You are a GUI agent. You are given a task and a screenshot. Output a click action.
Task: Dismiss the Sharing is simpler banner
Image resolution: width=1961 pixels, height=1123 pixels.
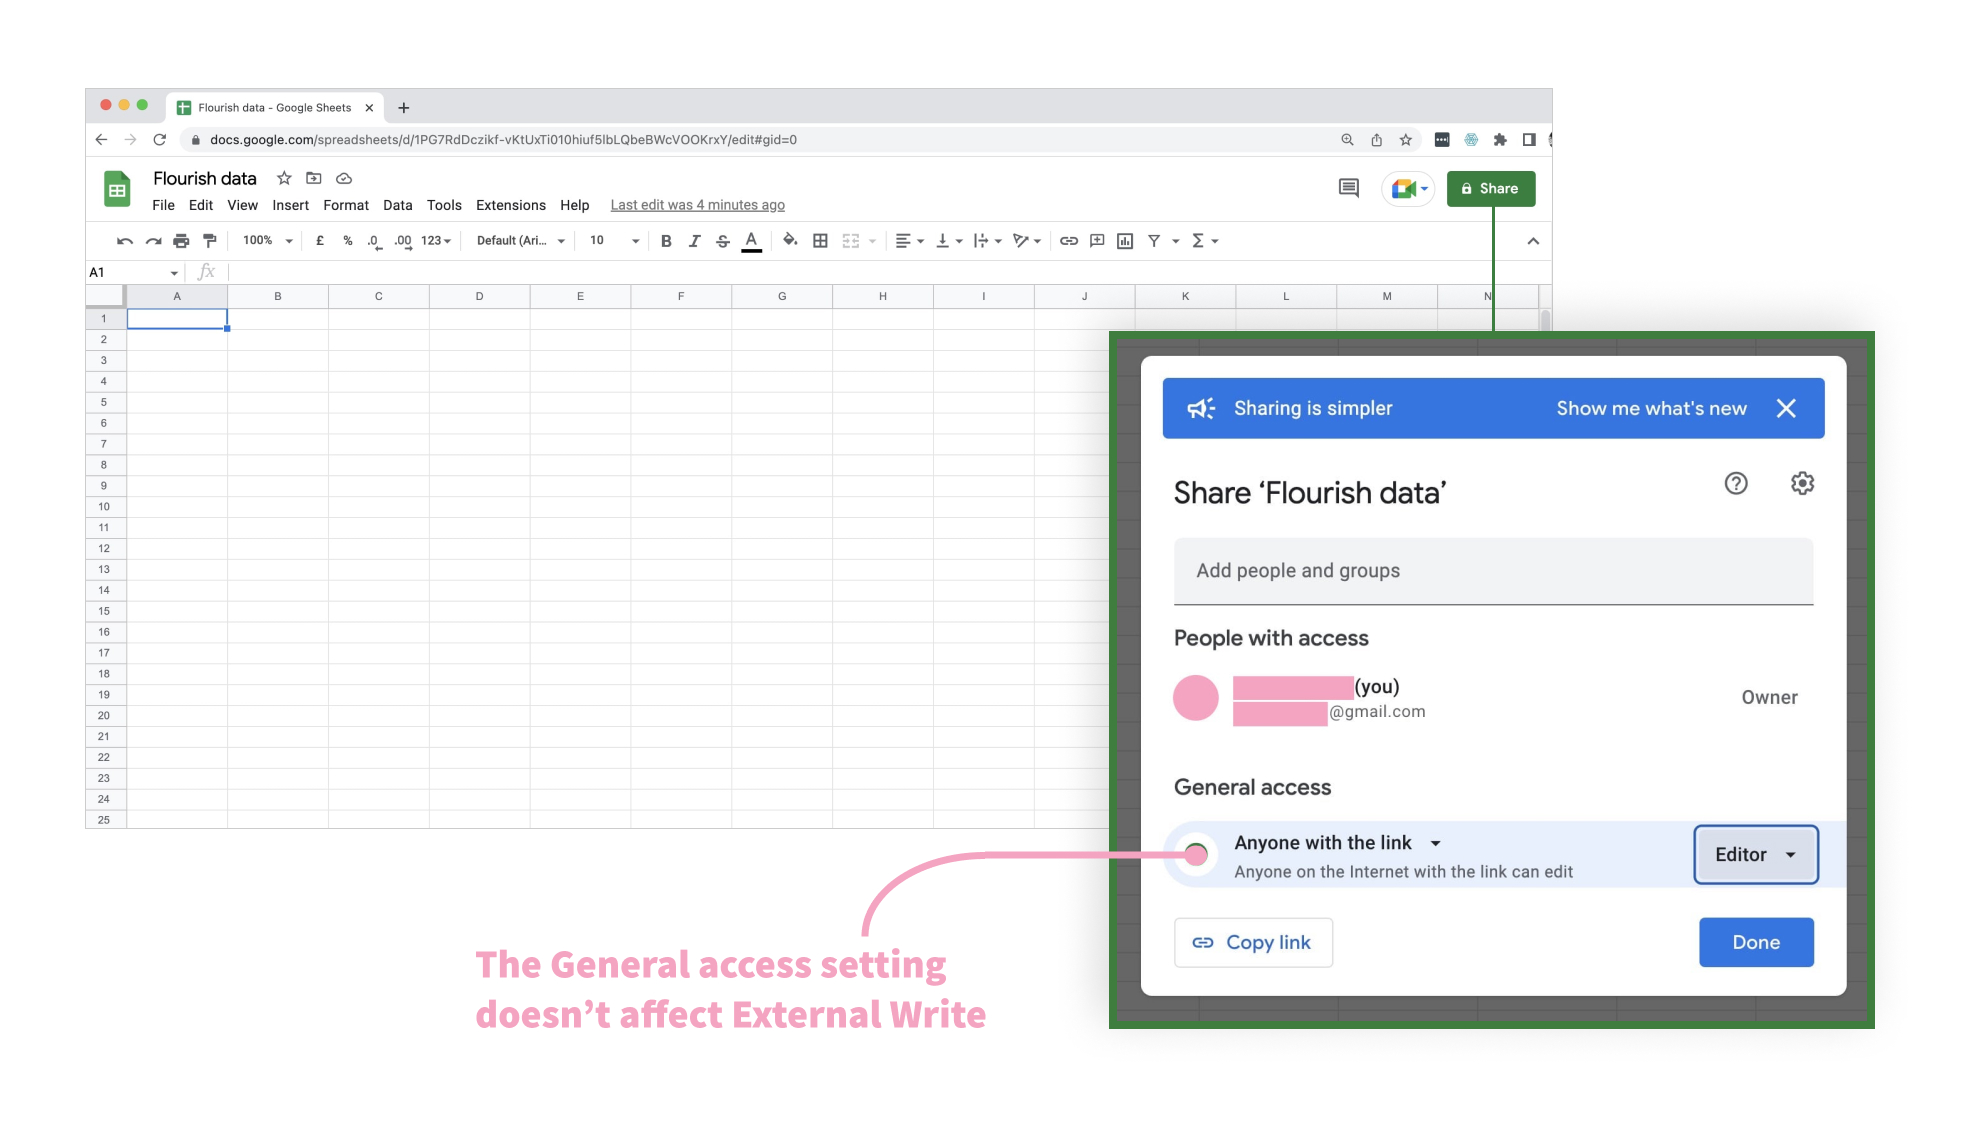pos(1787,408)
